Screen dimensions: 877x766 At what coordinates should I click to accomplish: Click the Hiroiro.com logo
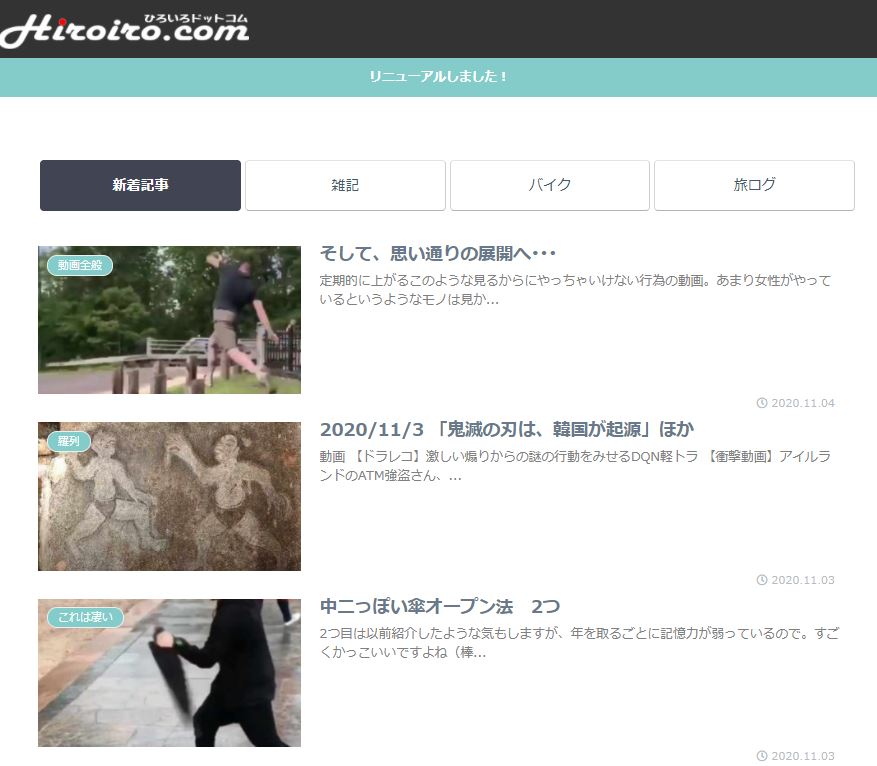click(x=125, y=28)
